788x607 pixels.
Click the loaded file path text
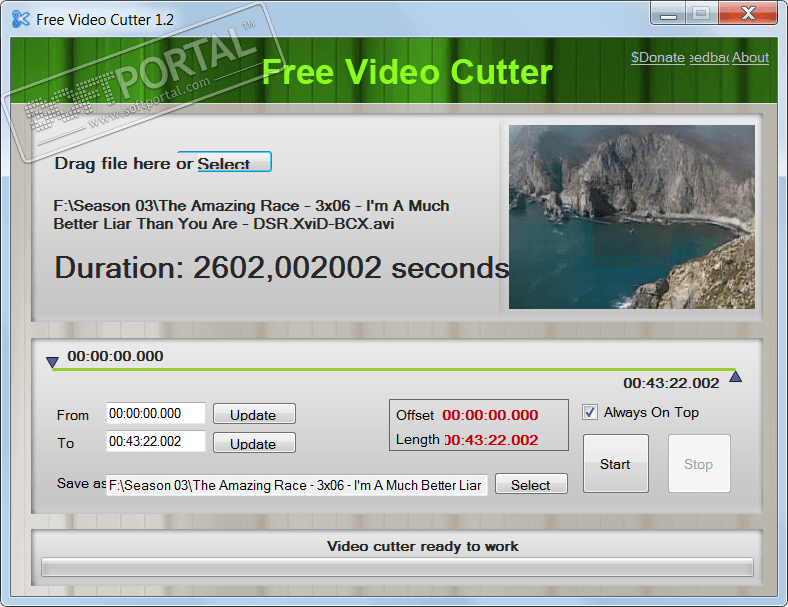251,215
